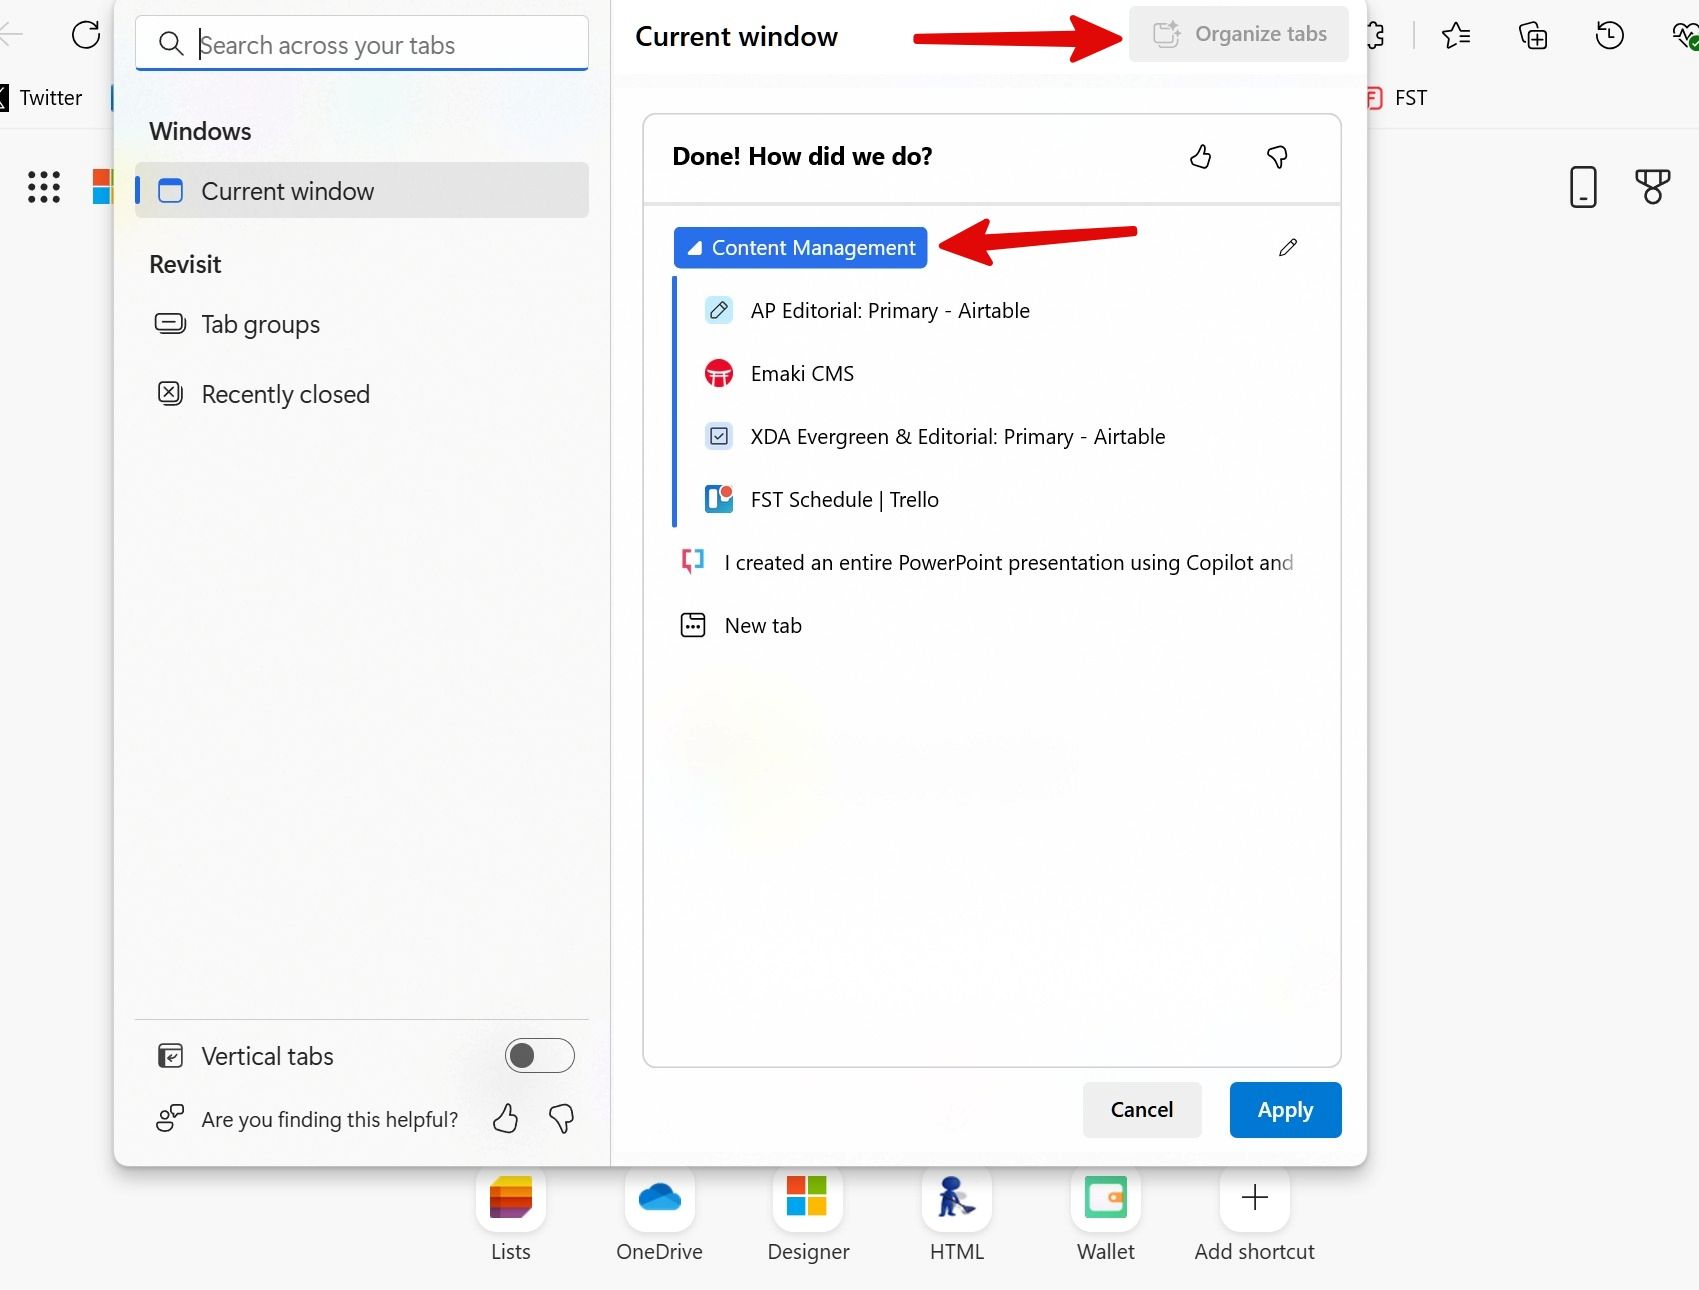Click the Microsoft logo icon
The height and width of the screenshot is (1290, 1699).
[x=102, y=187]
